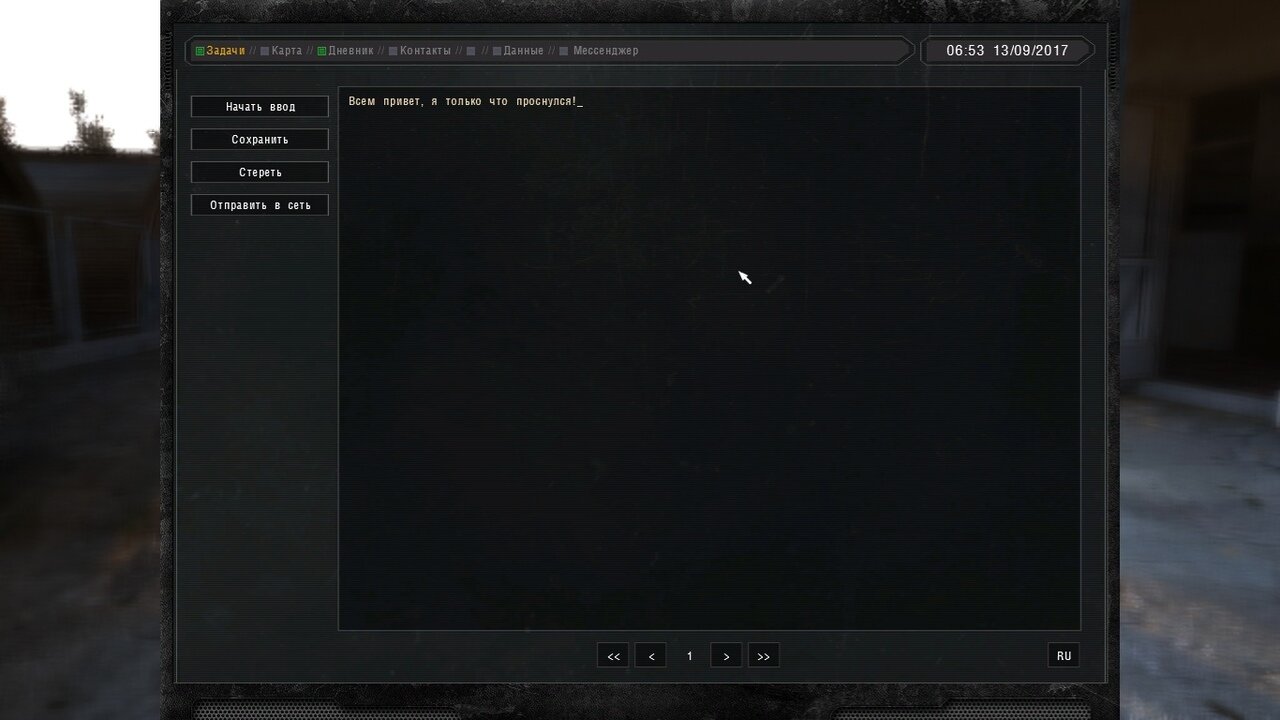This screenshot has height=720, width=1280.
Task: Click the gray square beside Карта
Action: [265, 51]
